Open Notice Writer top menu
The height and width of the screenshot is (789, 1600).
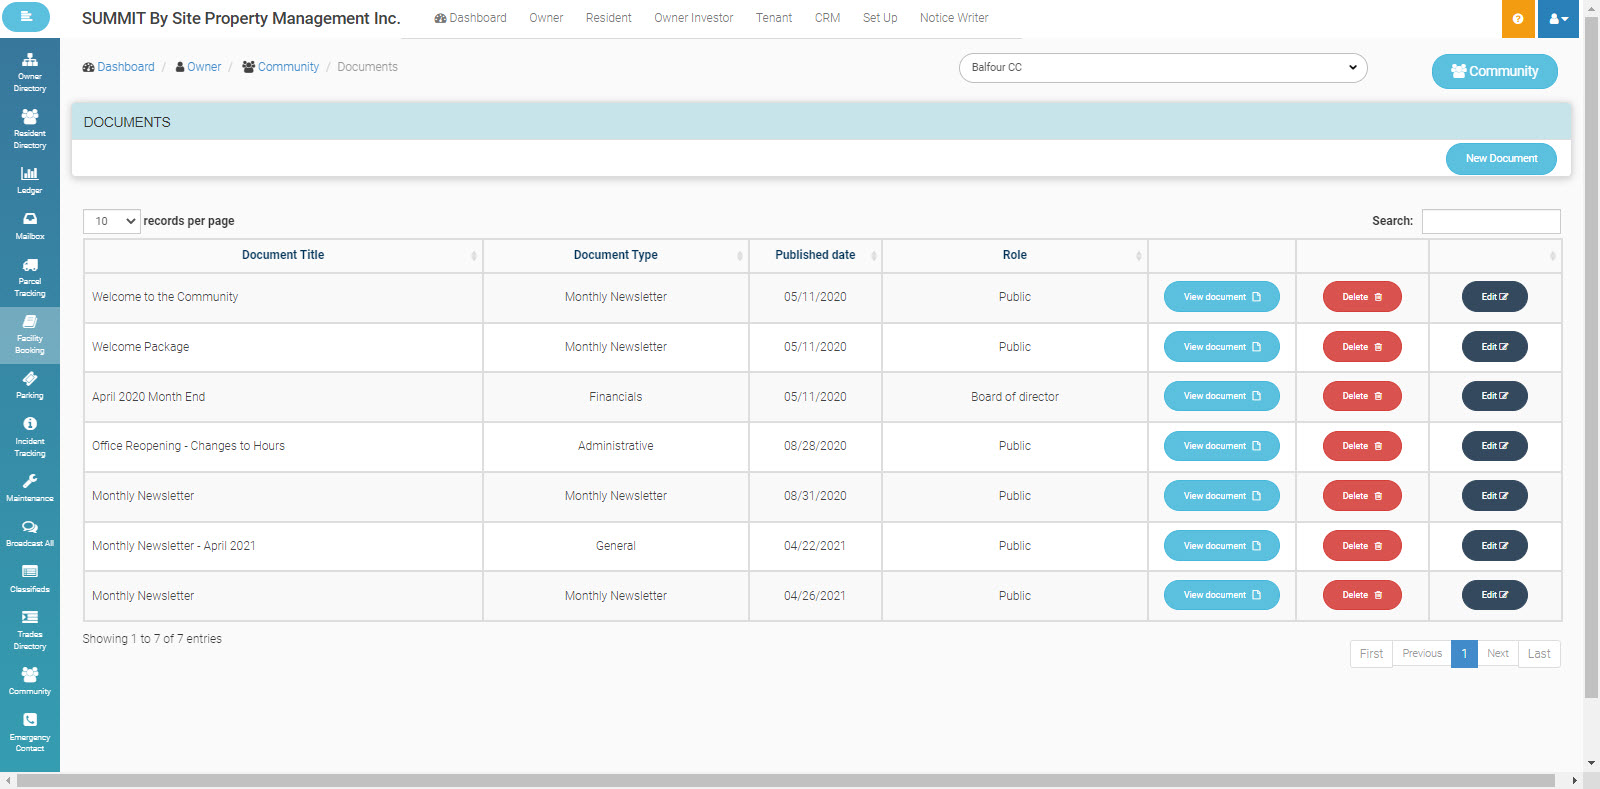click(954, 18)
